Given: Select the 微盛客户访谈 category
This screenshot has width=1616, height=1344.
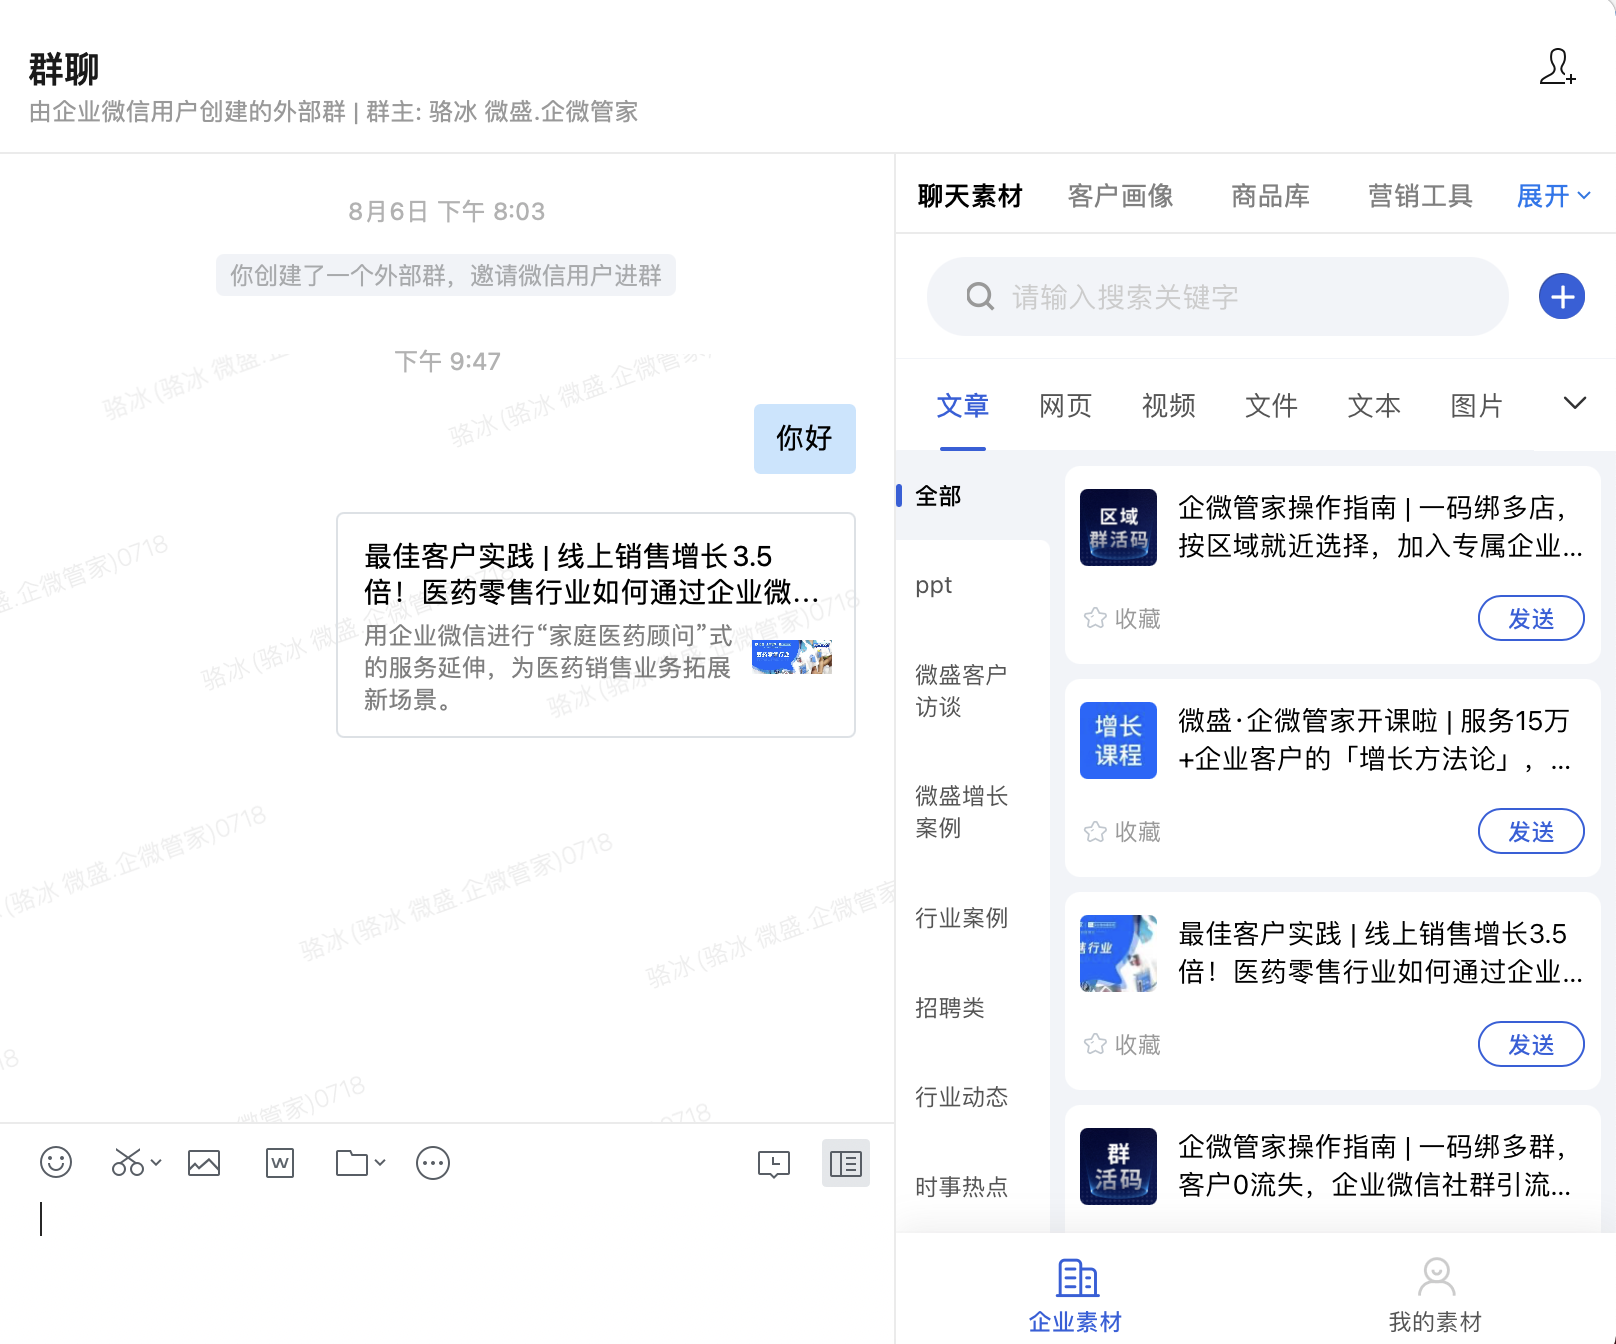Looking at the screenshot, I should 962,691.
